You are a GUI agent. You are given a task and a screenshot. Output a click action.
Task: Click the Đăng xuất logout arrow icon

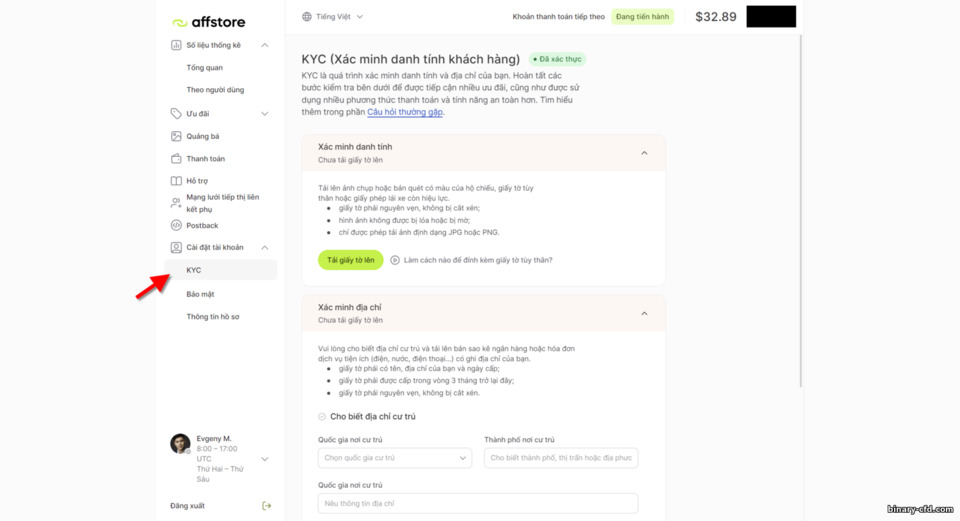[266, 506]
